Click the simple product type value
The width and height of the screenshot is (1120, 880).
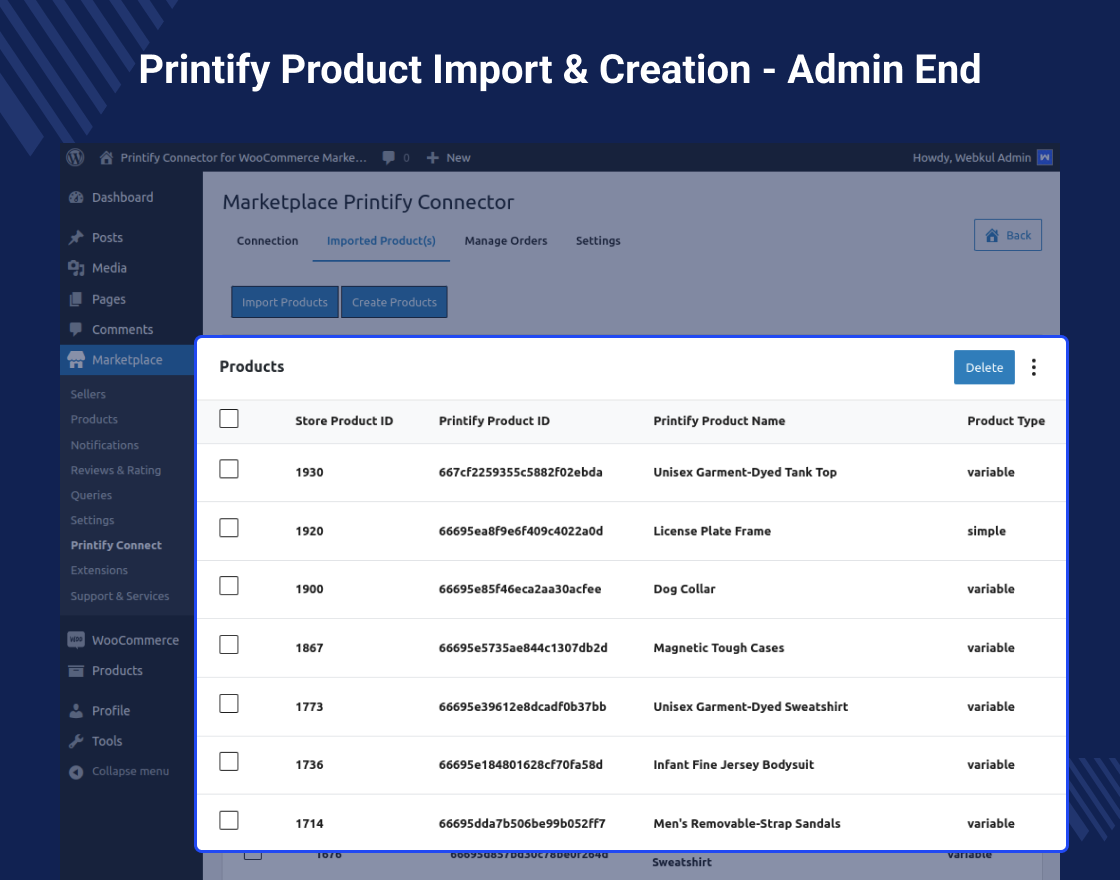[x=986, y=531]
